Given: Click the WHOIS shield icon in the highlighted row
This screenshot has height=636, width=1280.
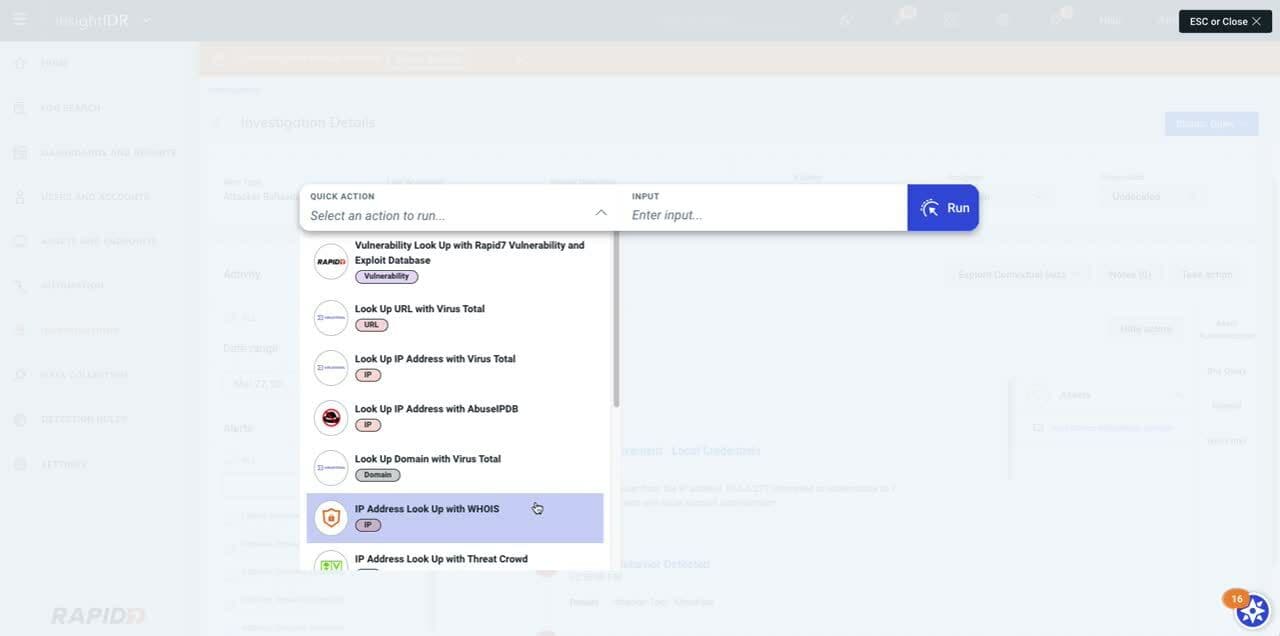Looking at the screenshot, I should click(331, 517).
